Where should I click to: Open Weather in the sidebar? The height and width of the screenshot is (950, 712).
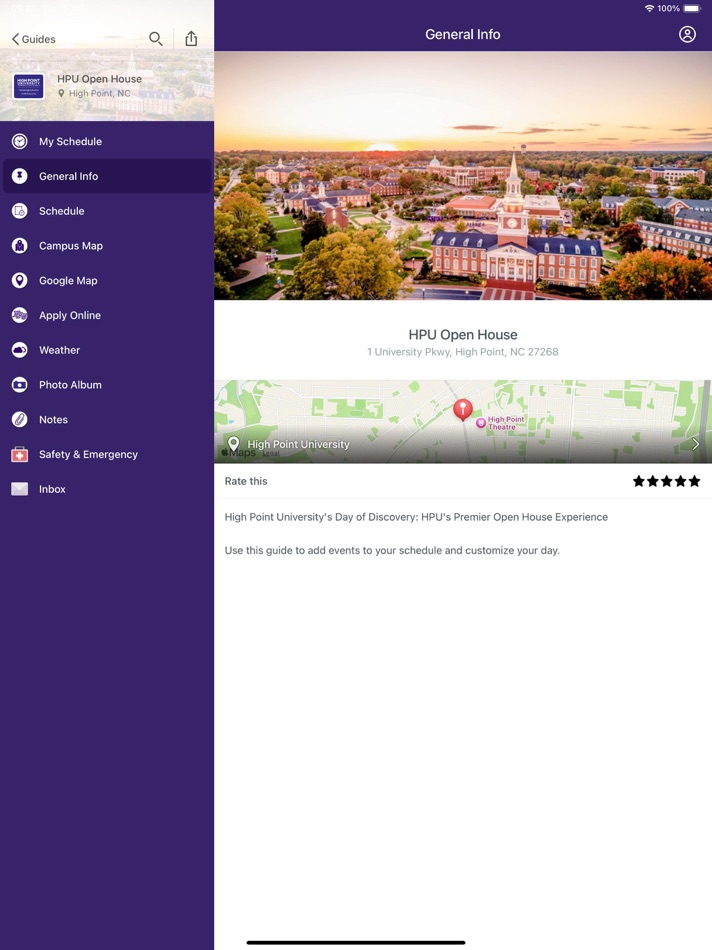pos(107,350)
